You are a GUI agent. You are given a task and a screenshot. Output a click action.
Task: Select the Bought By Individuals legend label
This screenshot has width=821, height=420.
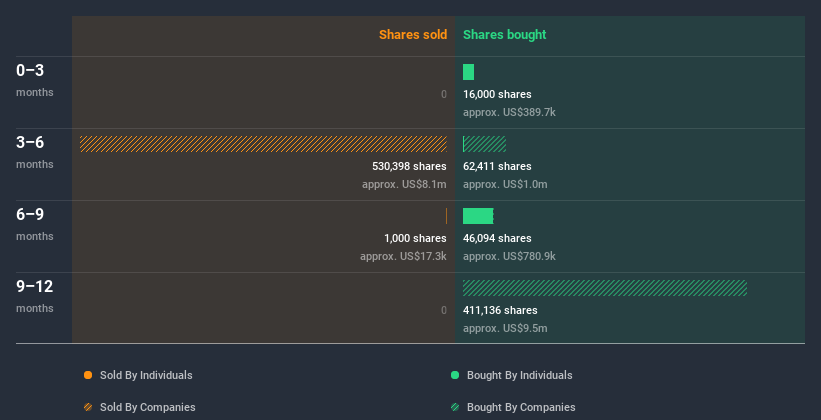tap(519, 375)
